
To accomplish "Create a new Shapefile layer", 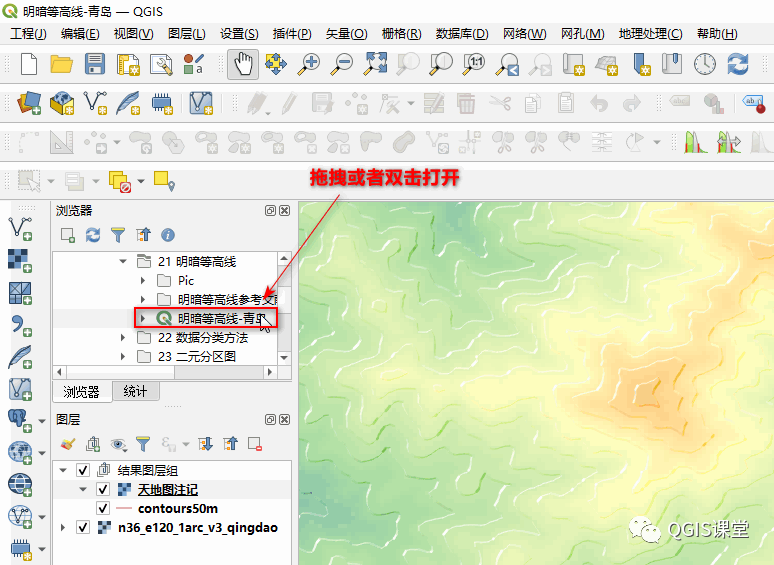I will 95,103.
